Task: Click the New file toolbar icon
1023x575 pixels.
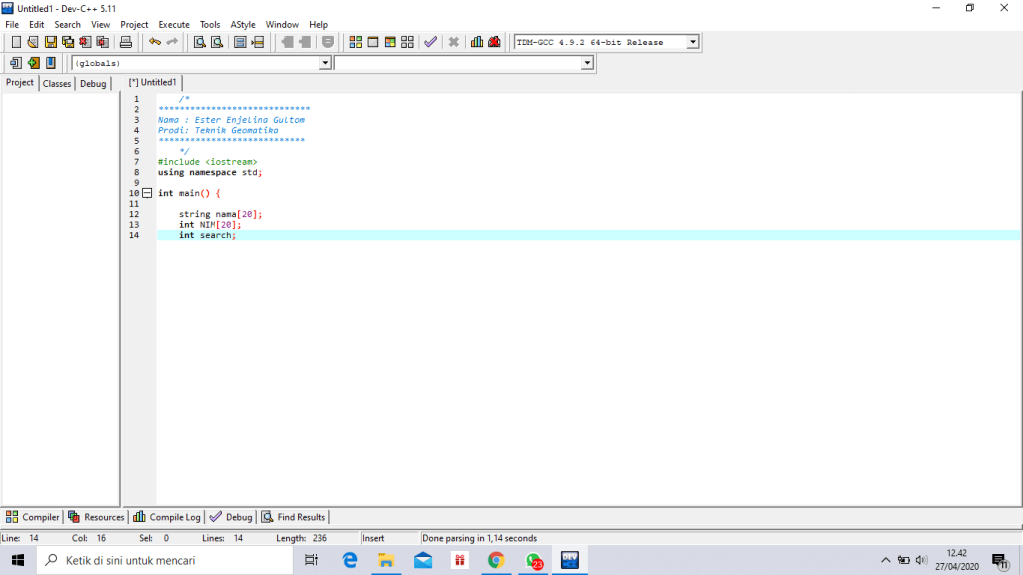Action: click(x=16, y=42)
